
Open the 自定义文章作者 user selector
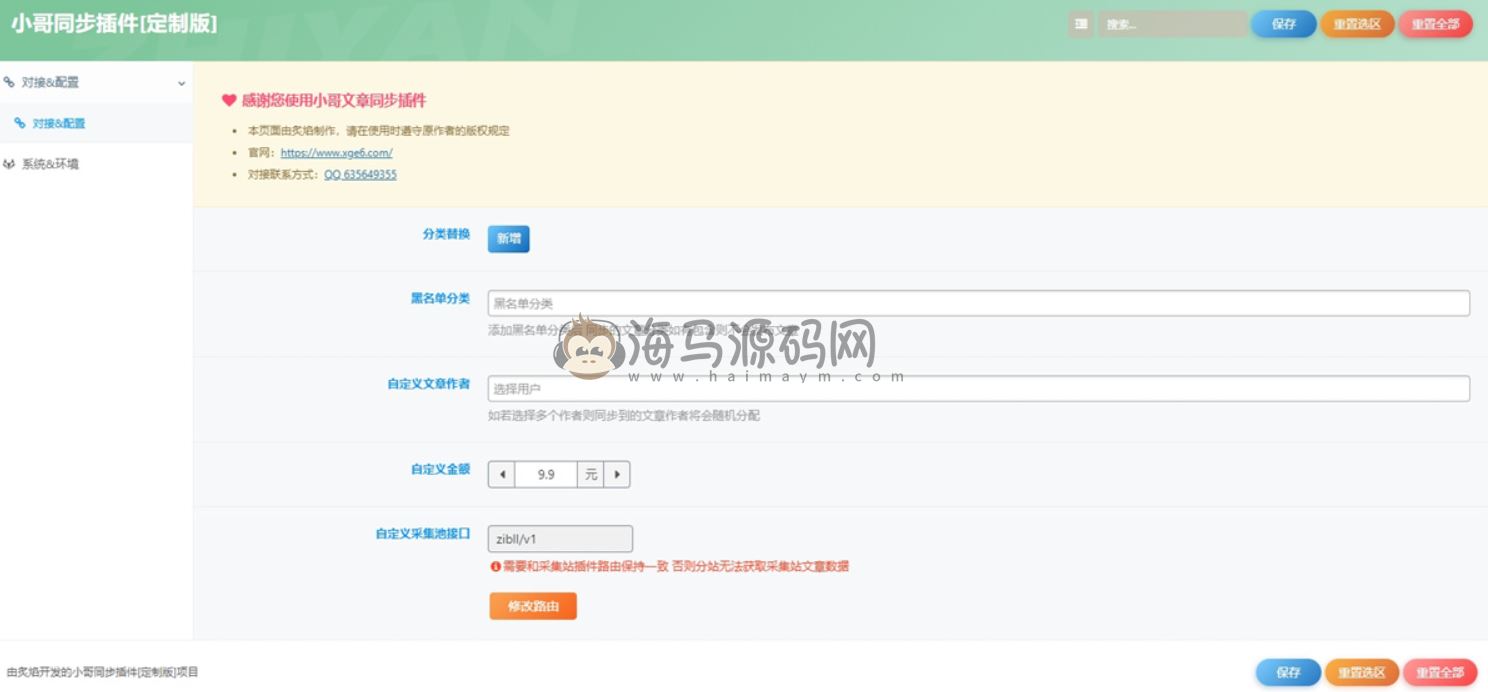(978, 389)
